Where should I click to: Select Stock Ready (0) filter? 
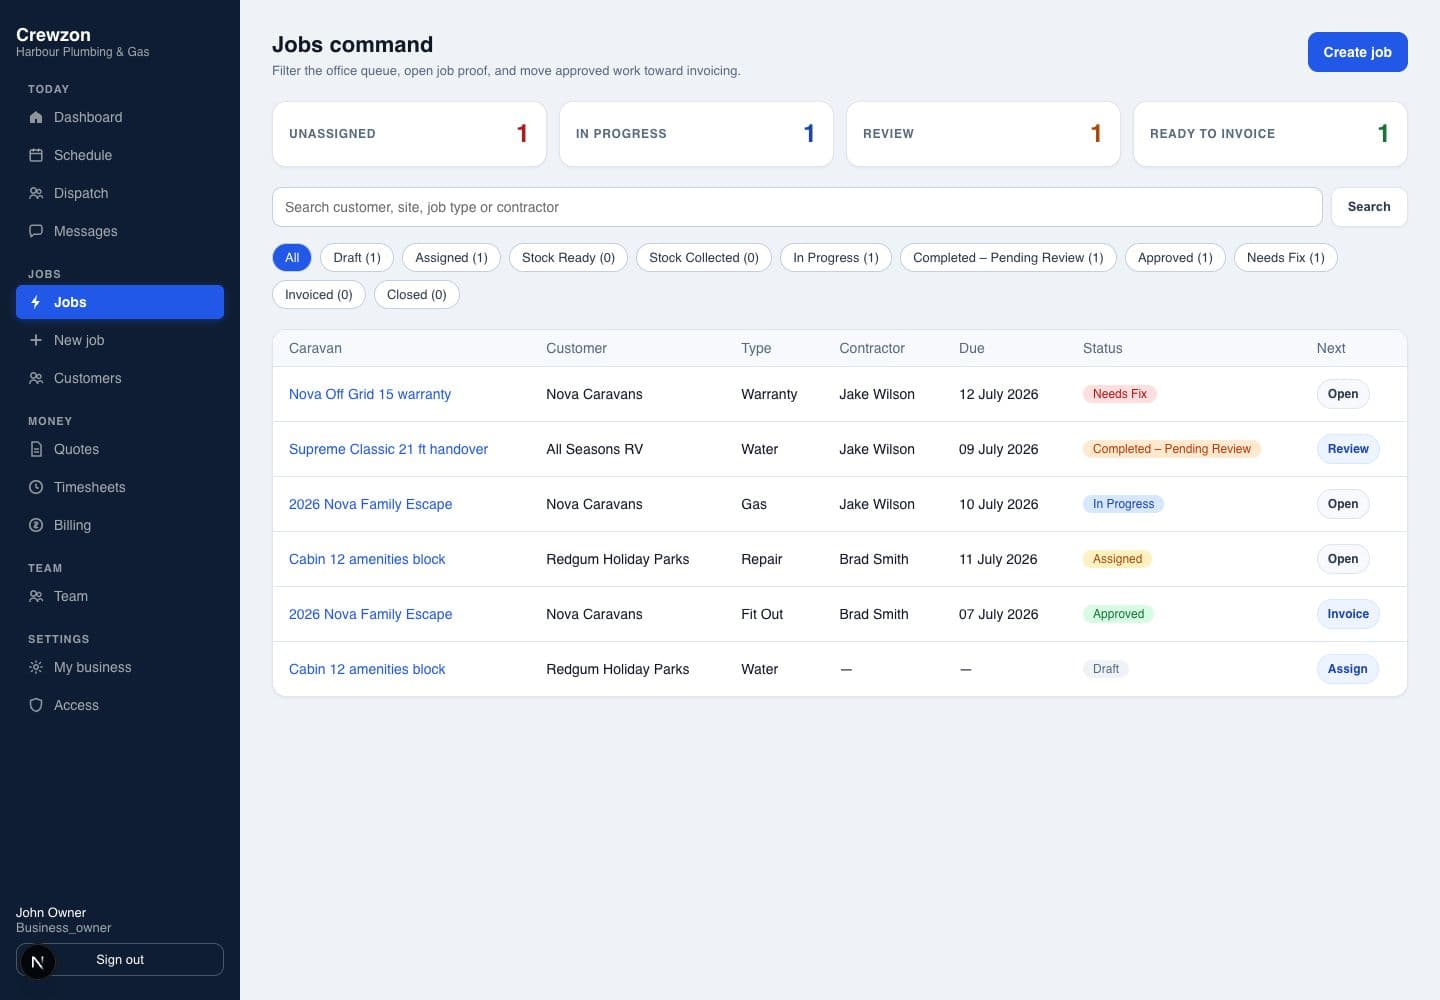coord(568,258)
